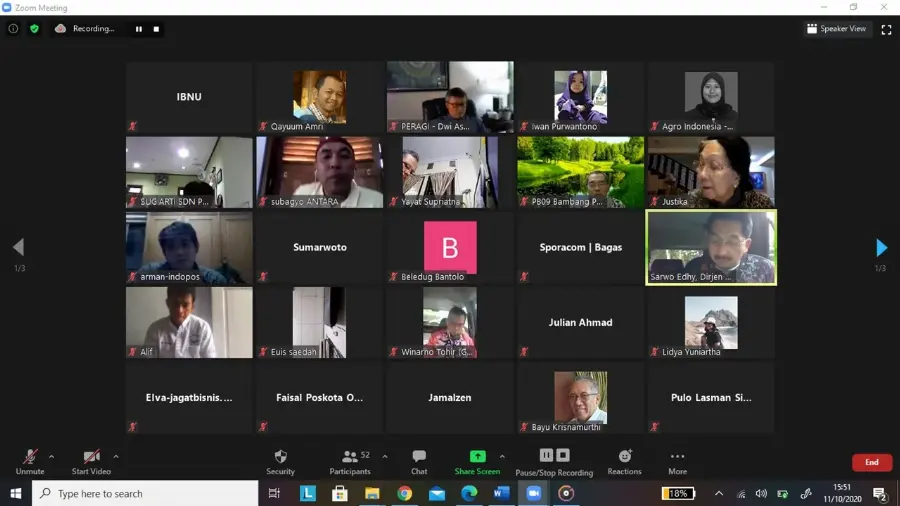Switch to Speaker View
Image resolution: width=900 pixels, height=506 pixels.
click(x=836, y=29)
